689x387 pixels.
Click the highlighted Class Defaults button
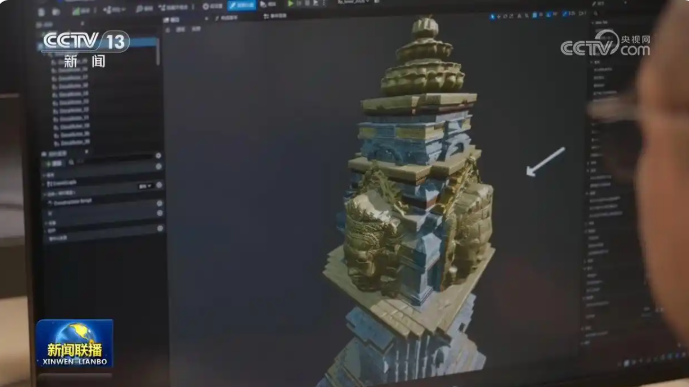pos(242,5)
